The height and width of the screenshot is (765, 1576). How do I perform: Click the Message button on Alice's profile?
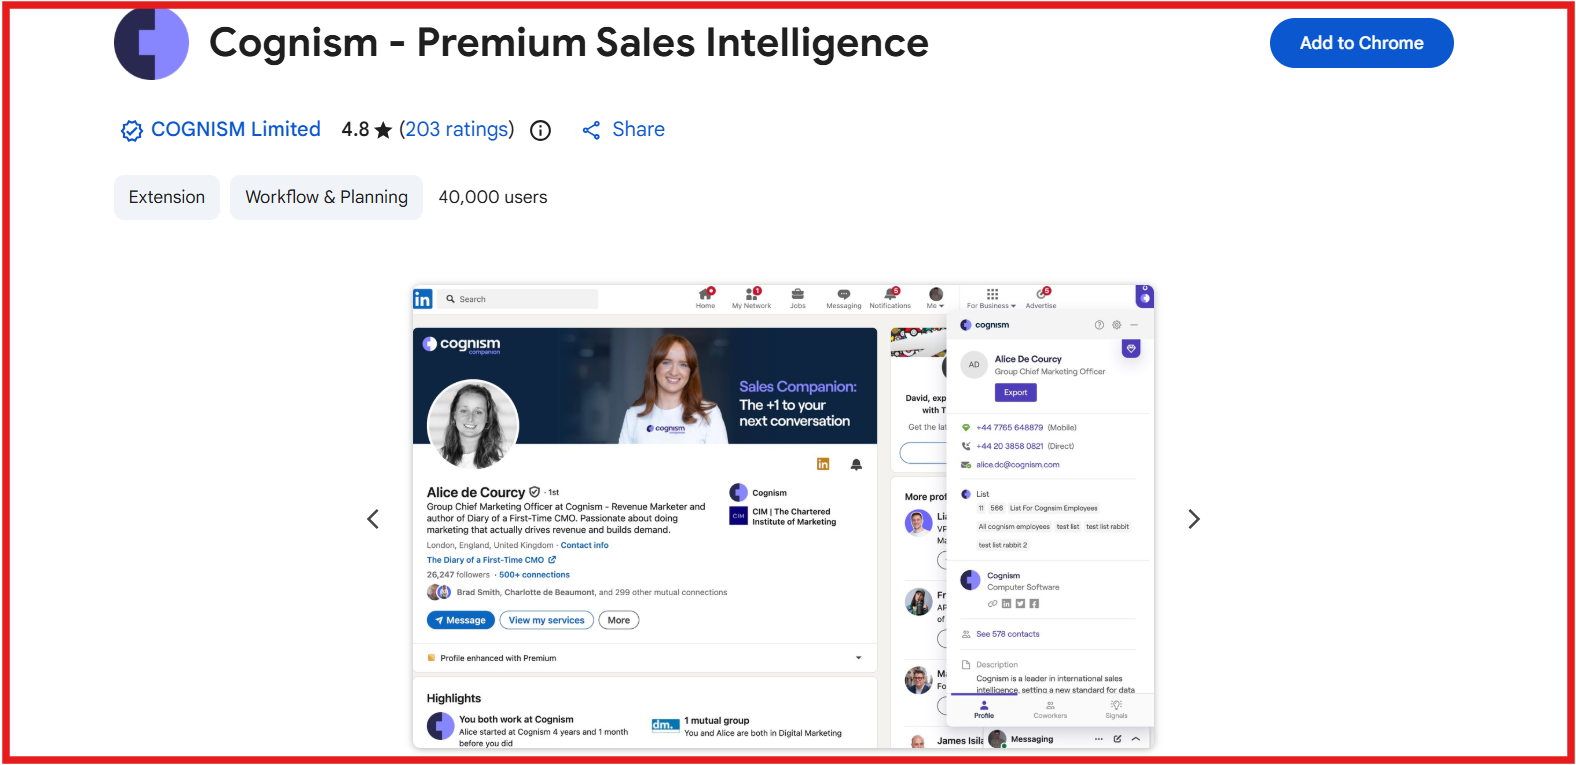(x=460, y=621)
